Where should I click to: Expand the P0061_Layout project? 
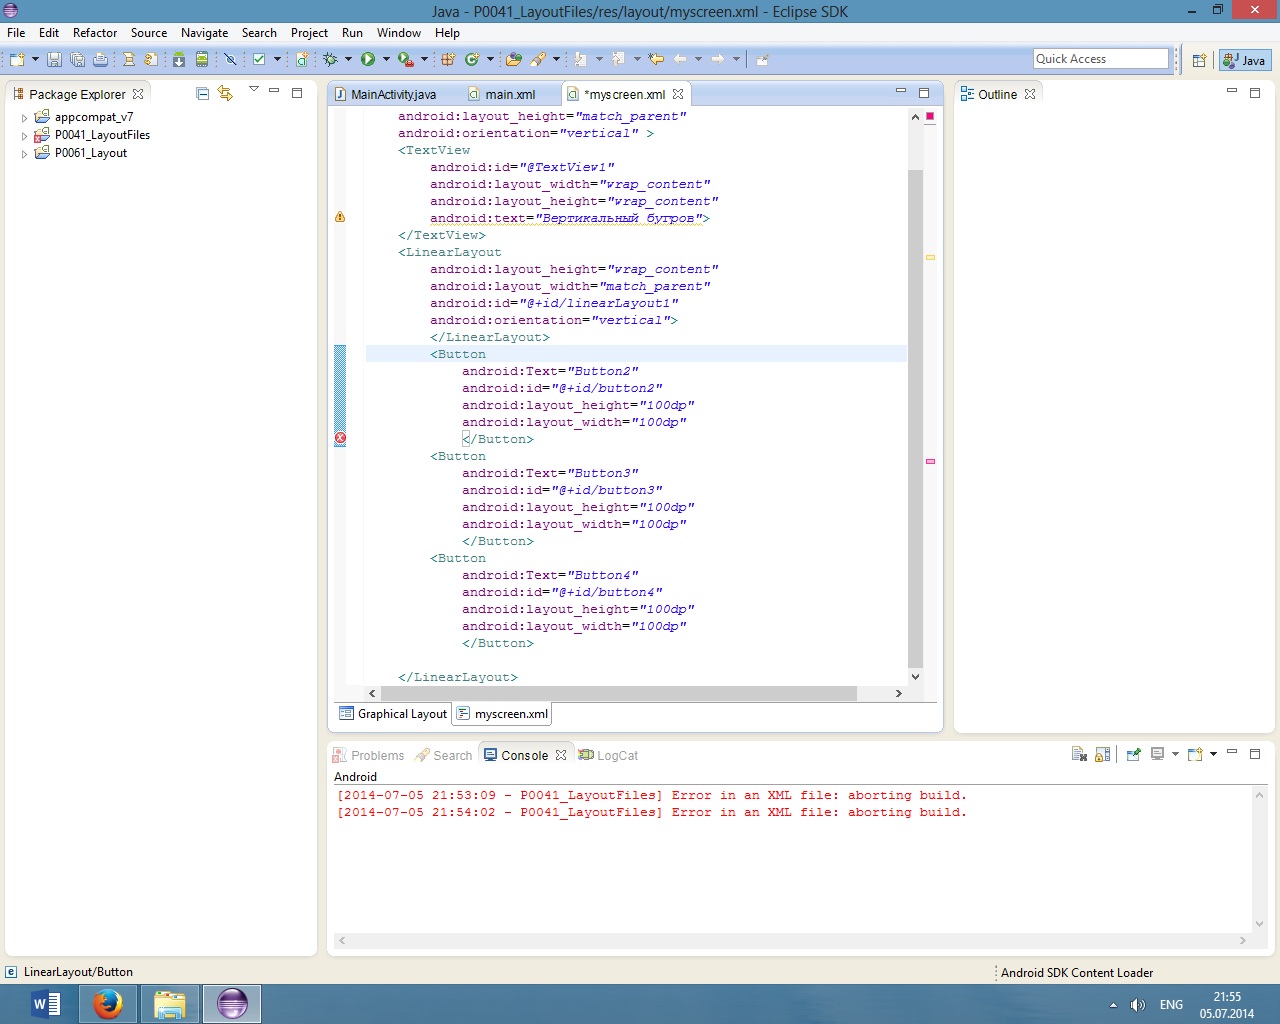[x=25, y=154]
